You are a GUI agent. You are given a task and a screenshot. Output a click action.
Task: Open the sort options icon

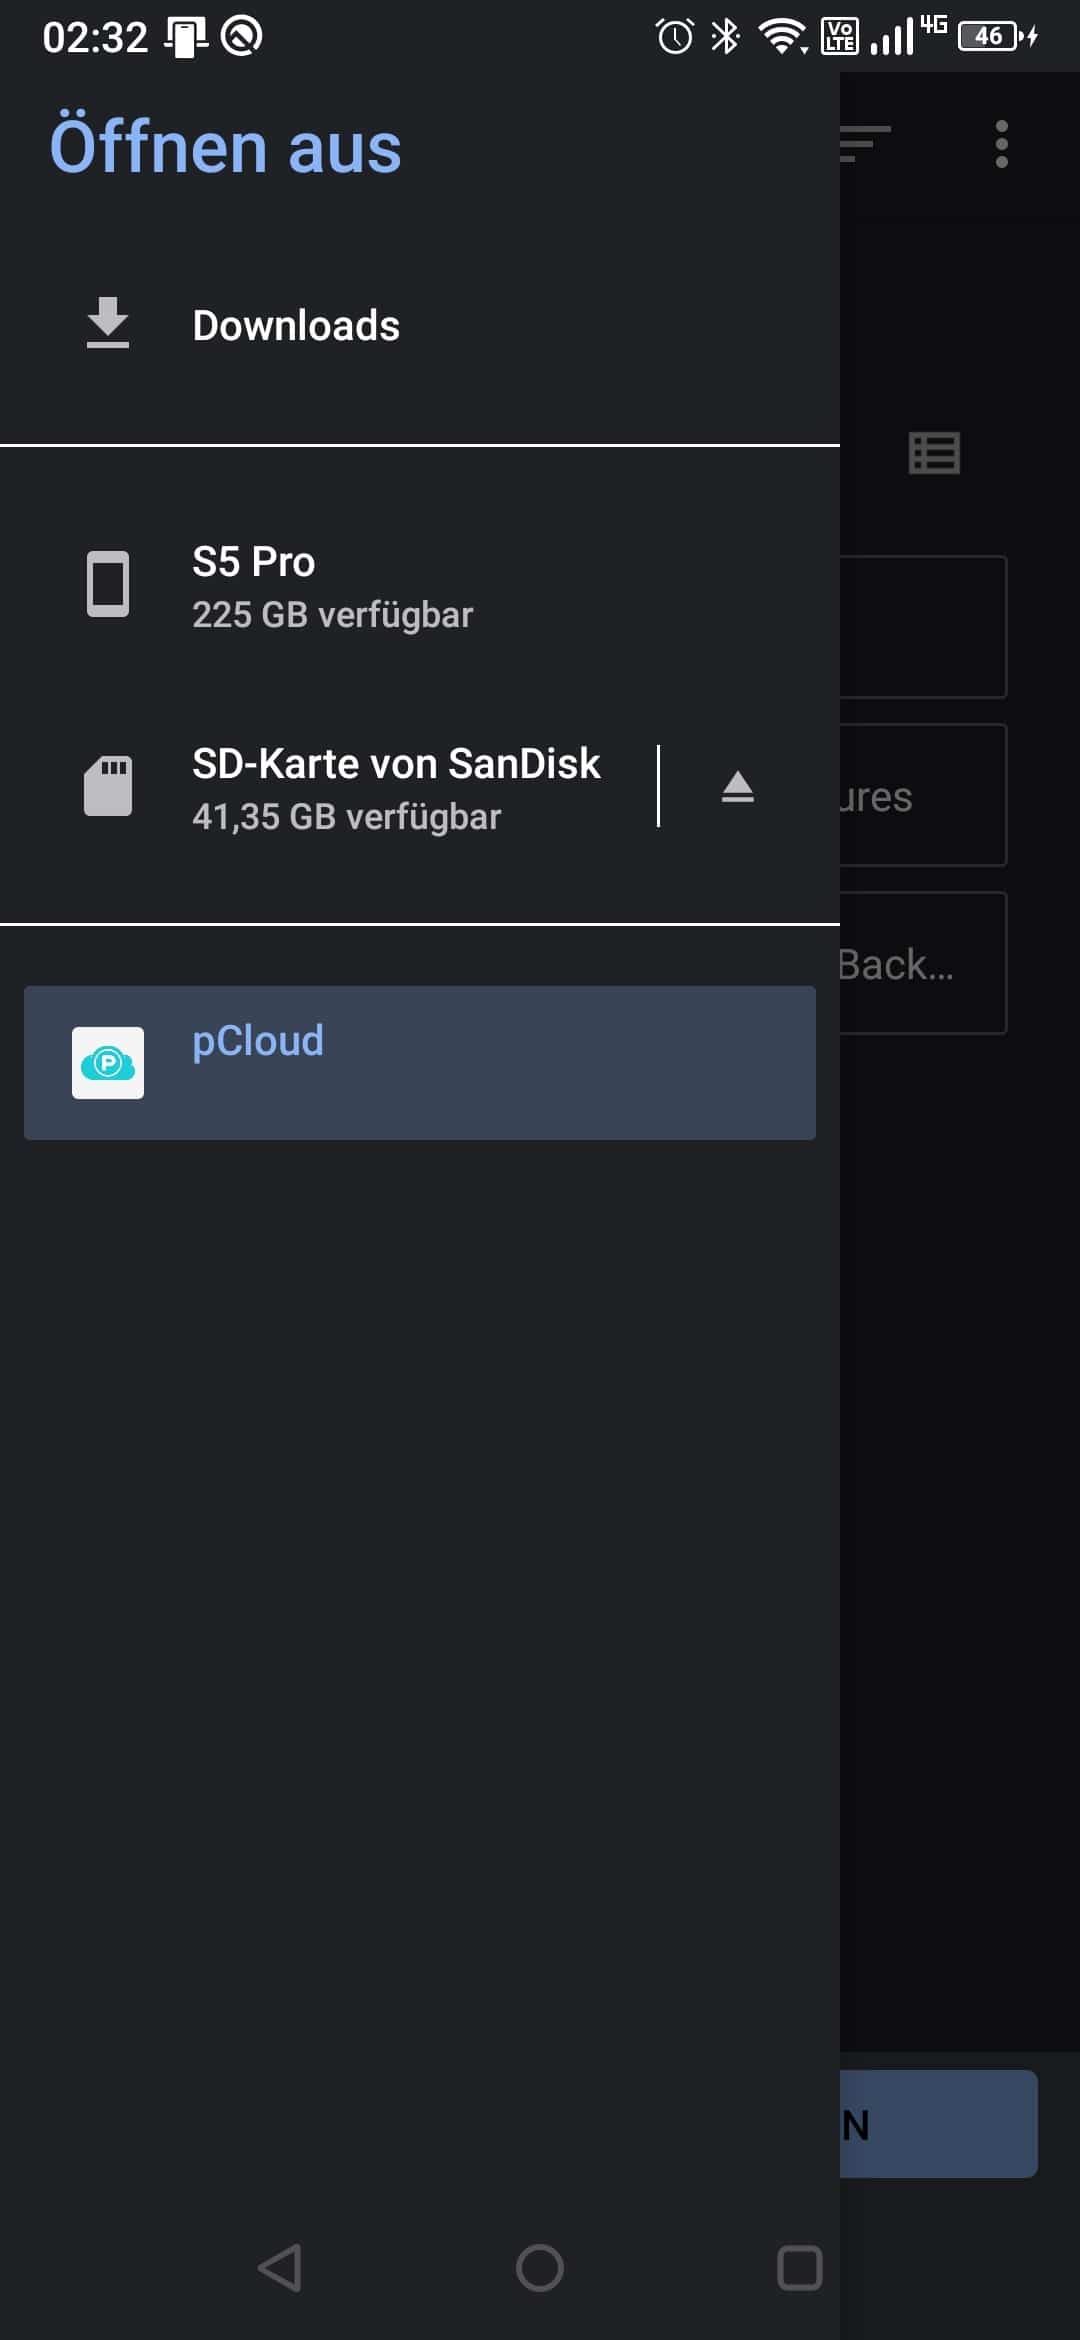point(865,144)
